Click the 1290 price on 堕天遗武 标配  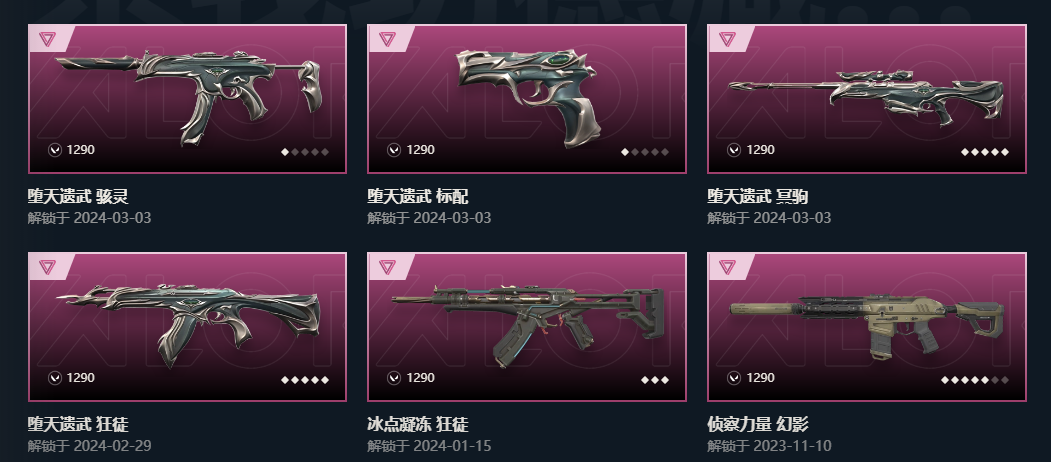pos(420,150)
